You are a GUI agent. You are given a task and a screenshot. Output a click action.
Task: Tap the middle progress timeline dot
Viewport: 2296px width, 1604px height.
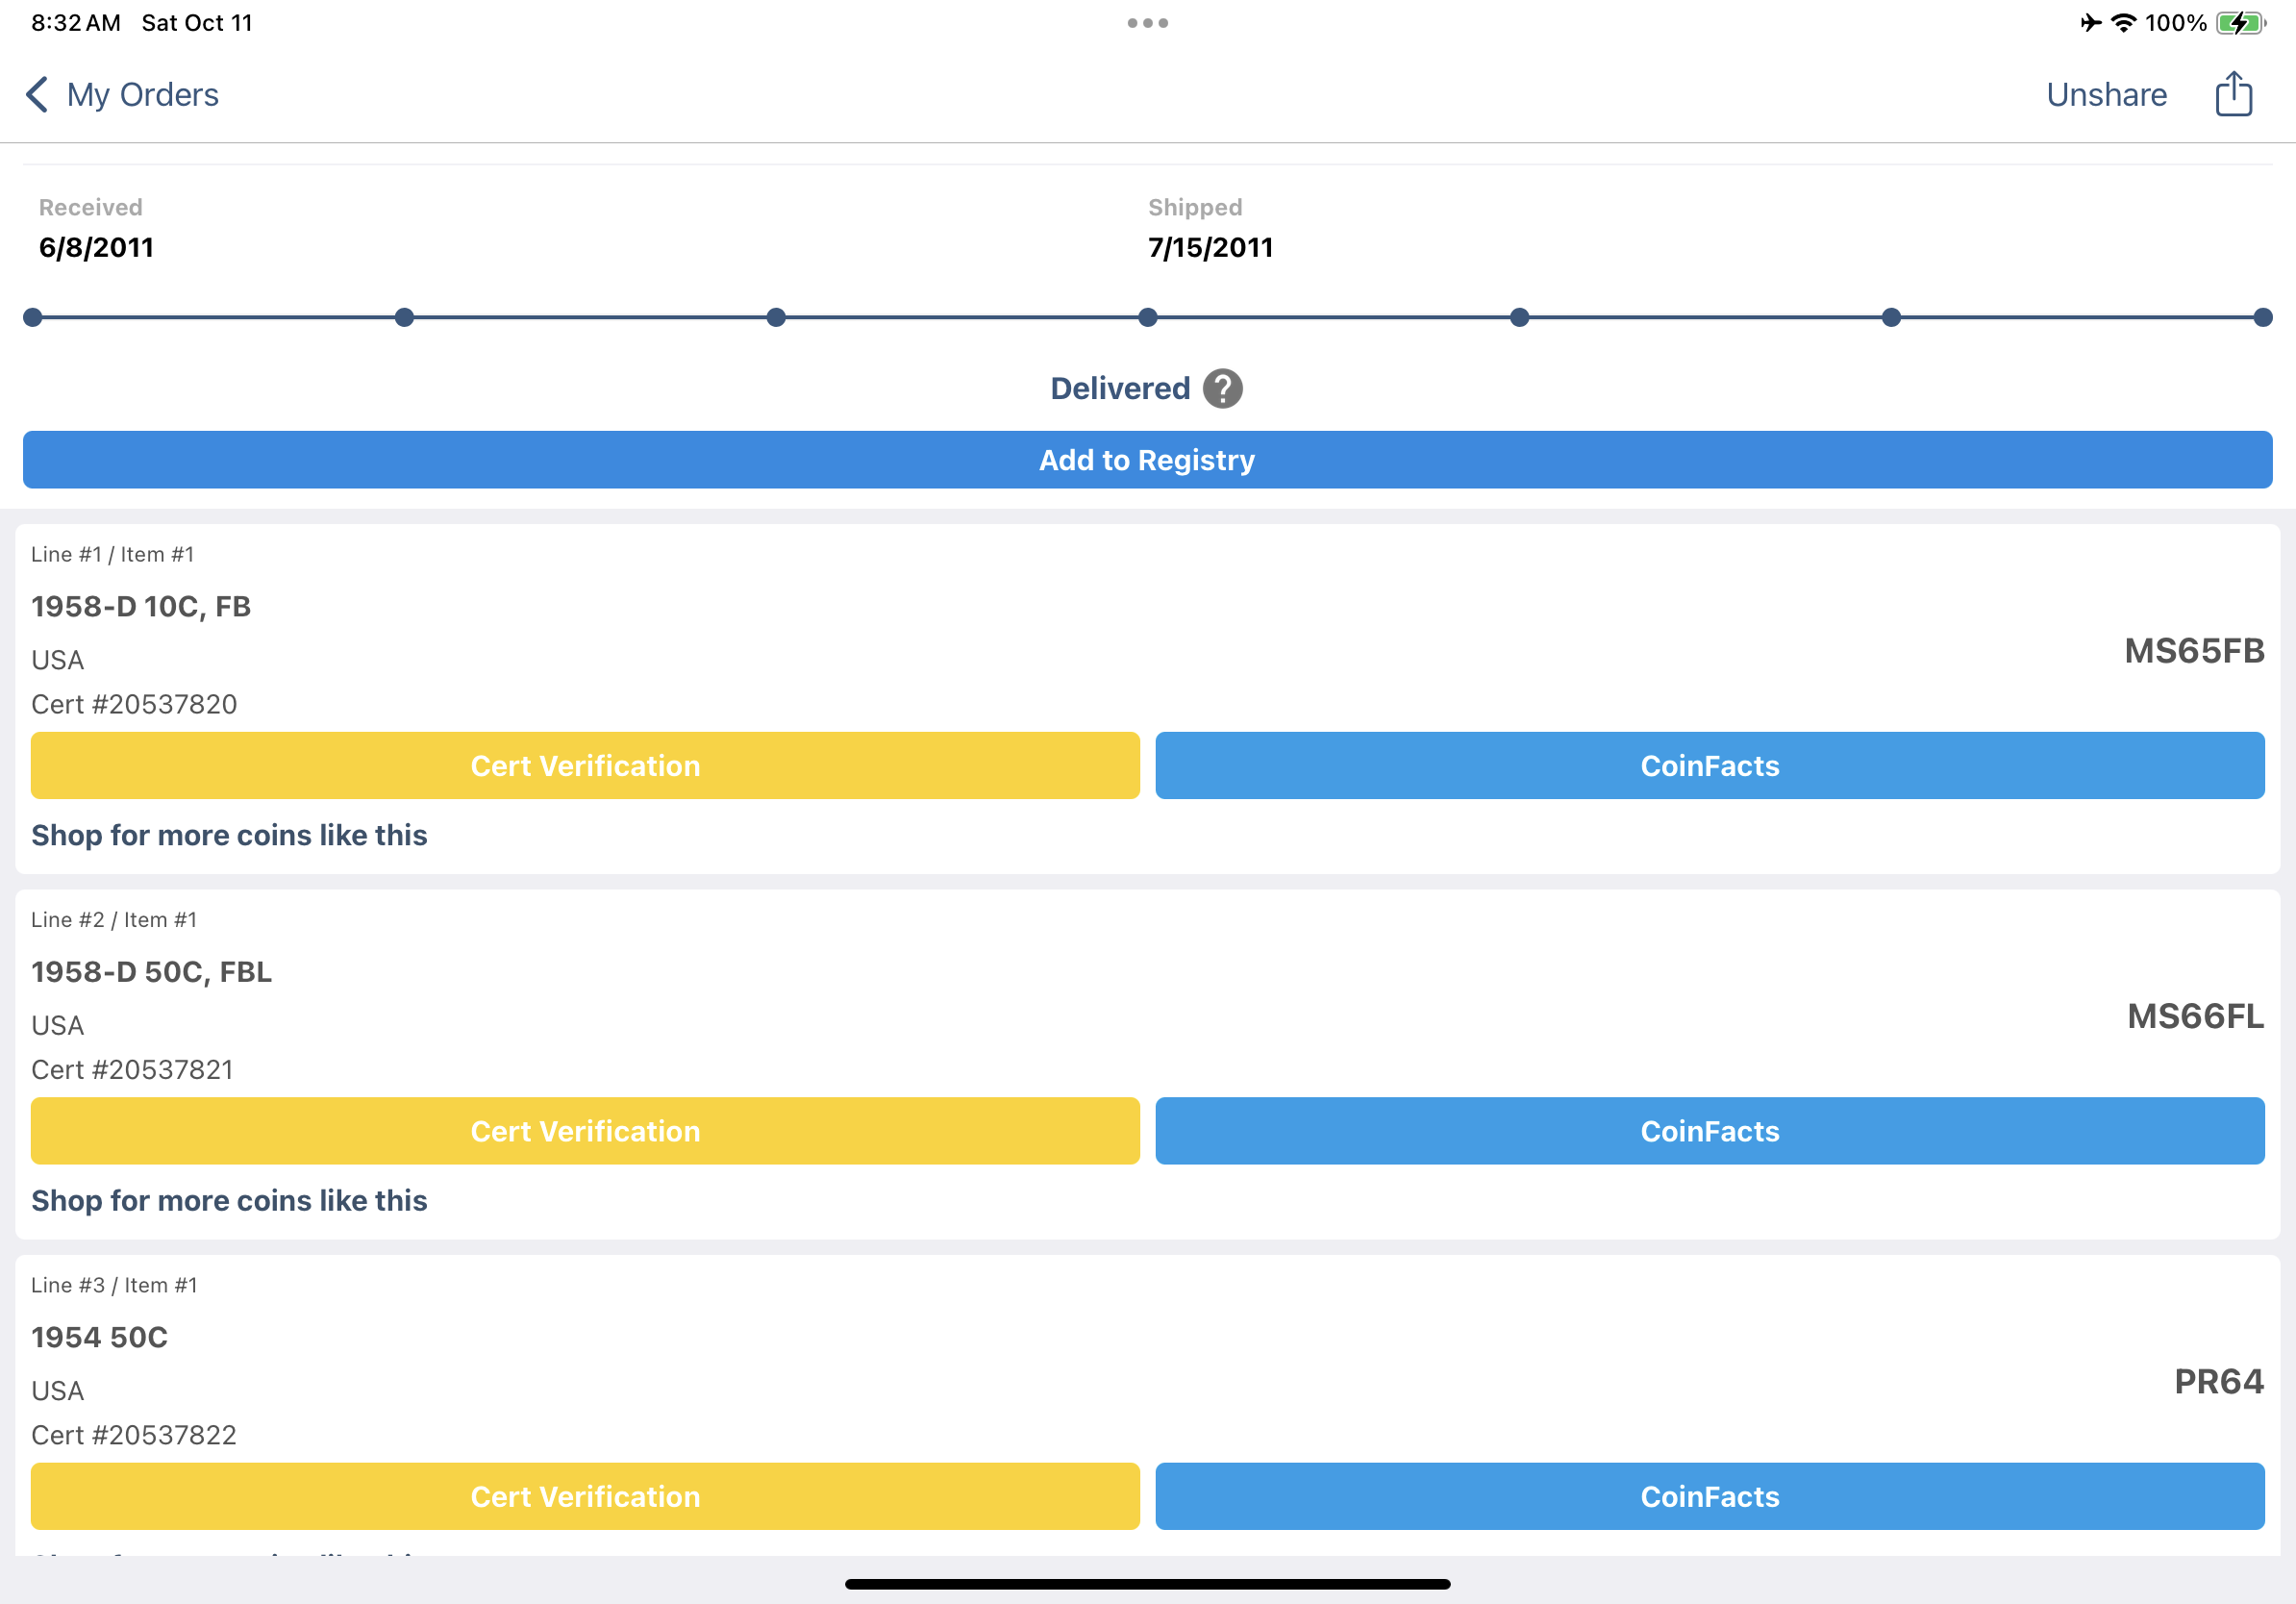(x=1147, y=318)
